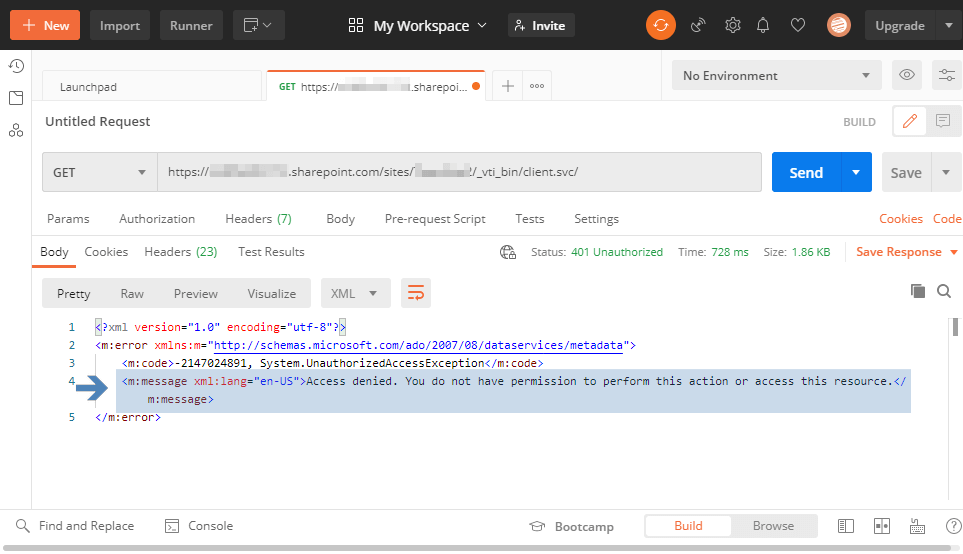This screenshot has width=963, height=554.
Task: Open the XML format dropdown
Action: 356,294
